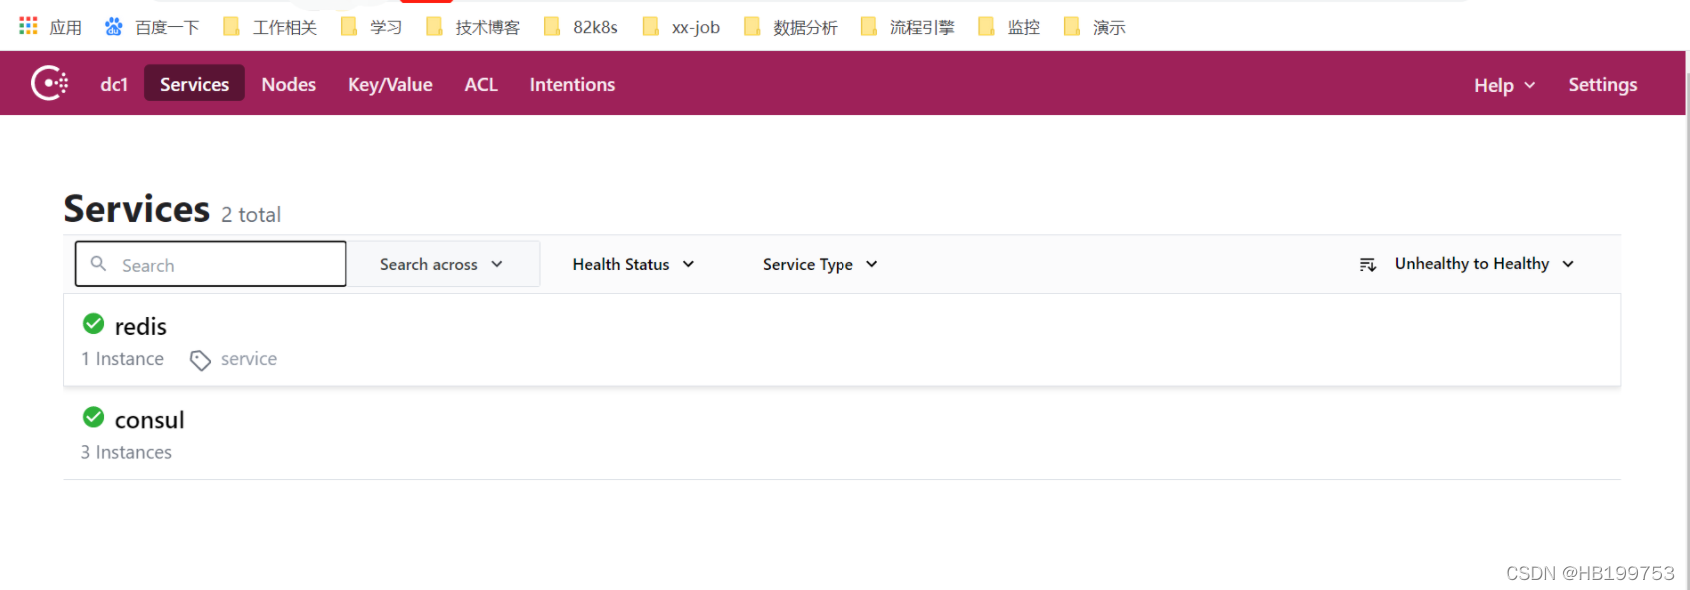
Task: Click the Consul logo icon
Action: point(49,83)
